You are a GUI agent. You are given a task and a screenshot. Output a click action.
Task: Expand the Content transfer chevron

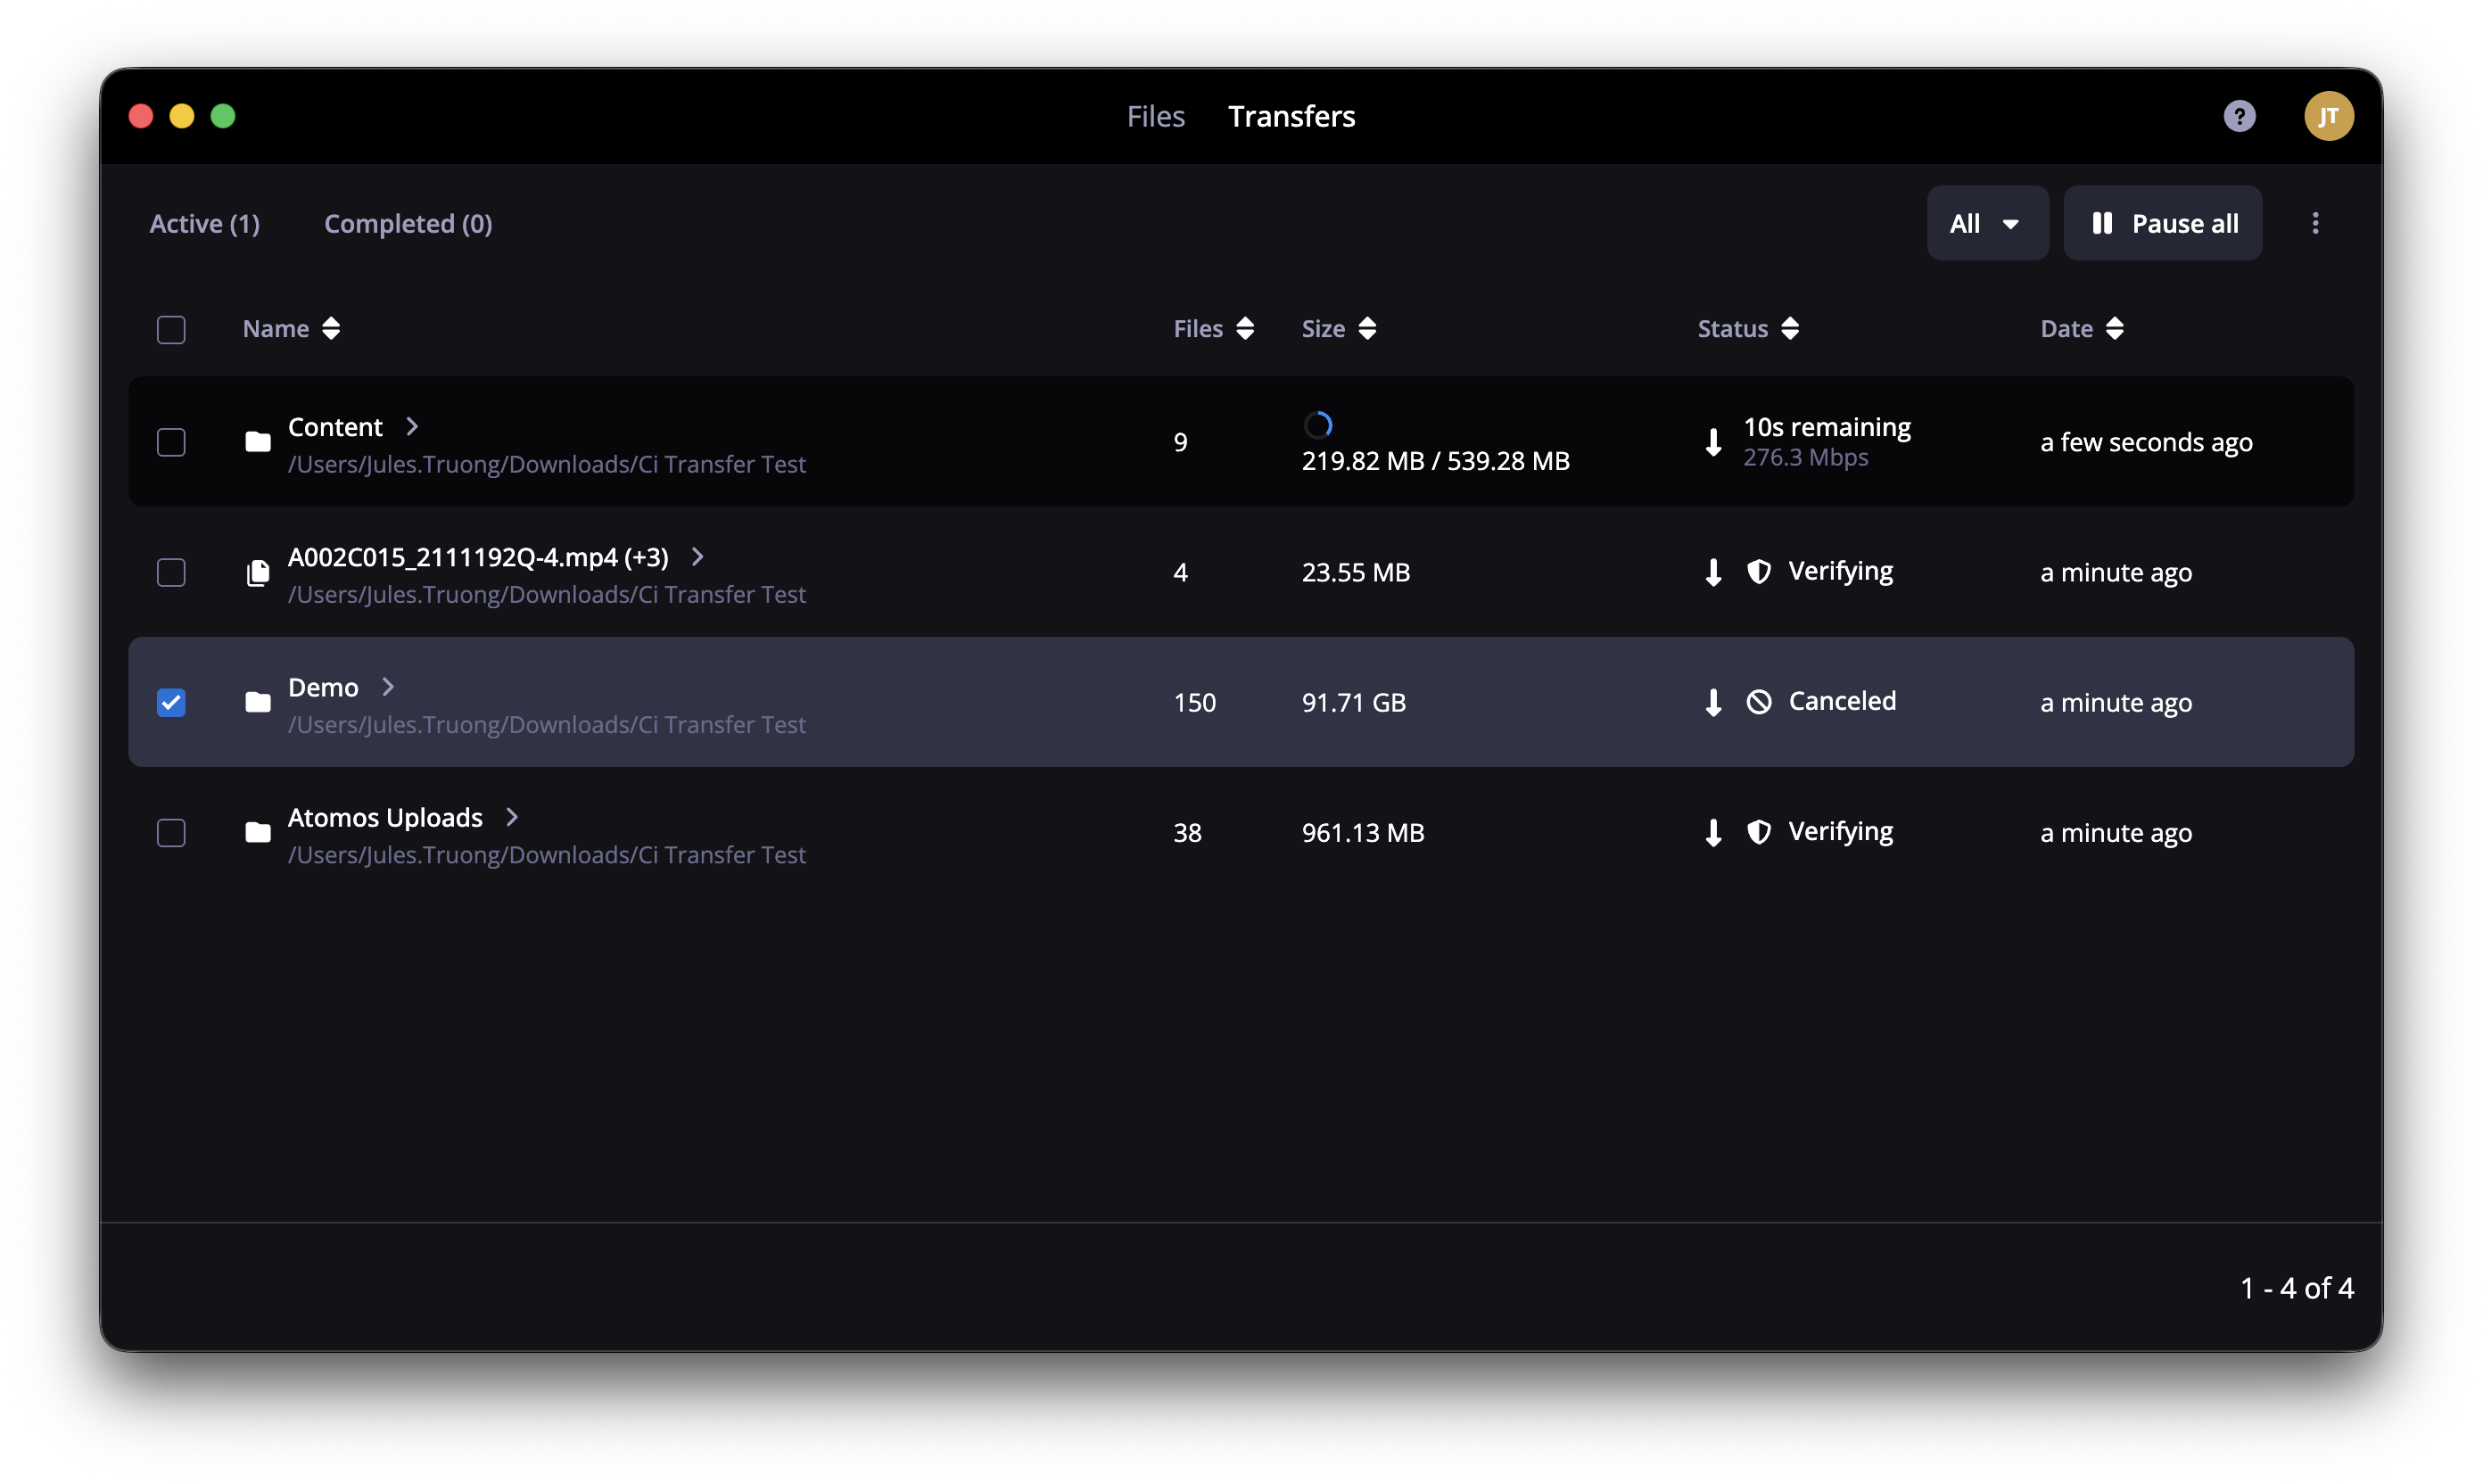coord(412,427)
